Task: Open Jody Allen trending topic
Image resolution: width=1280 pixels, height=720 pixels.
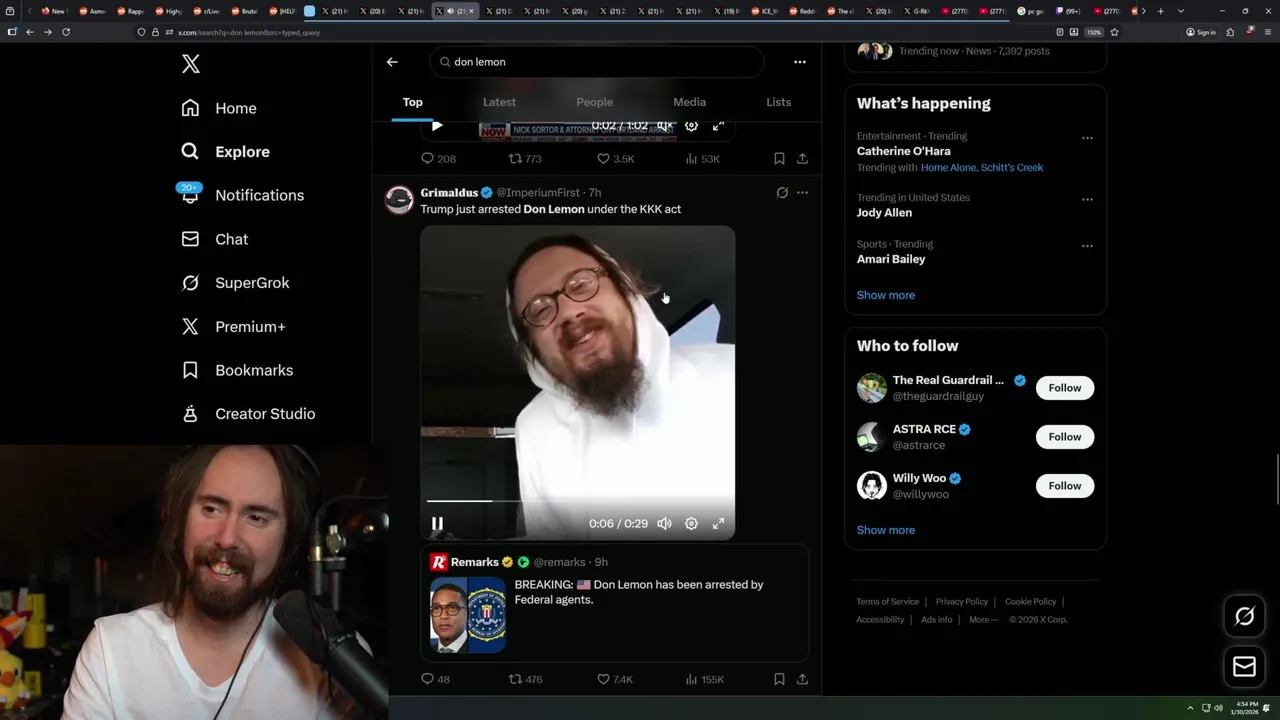Action: tap(884, 213)
